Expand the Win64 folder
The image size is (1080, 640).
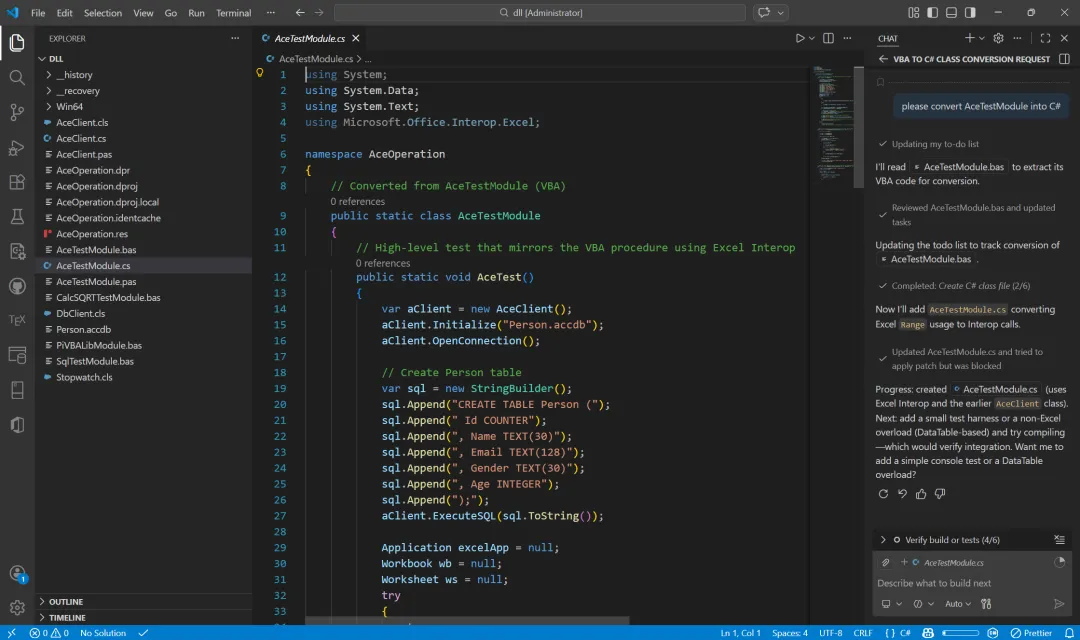(x=69, y=106)
